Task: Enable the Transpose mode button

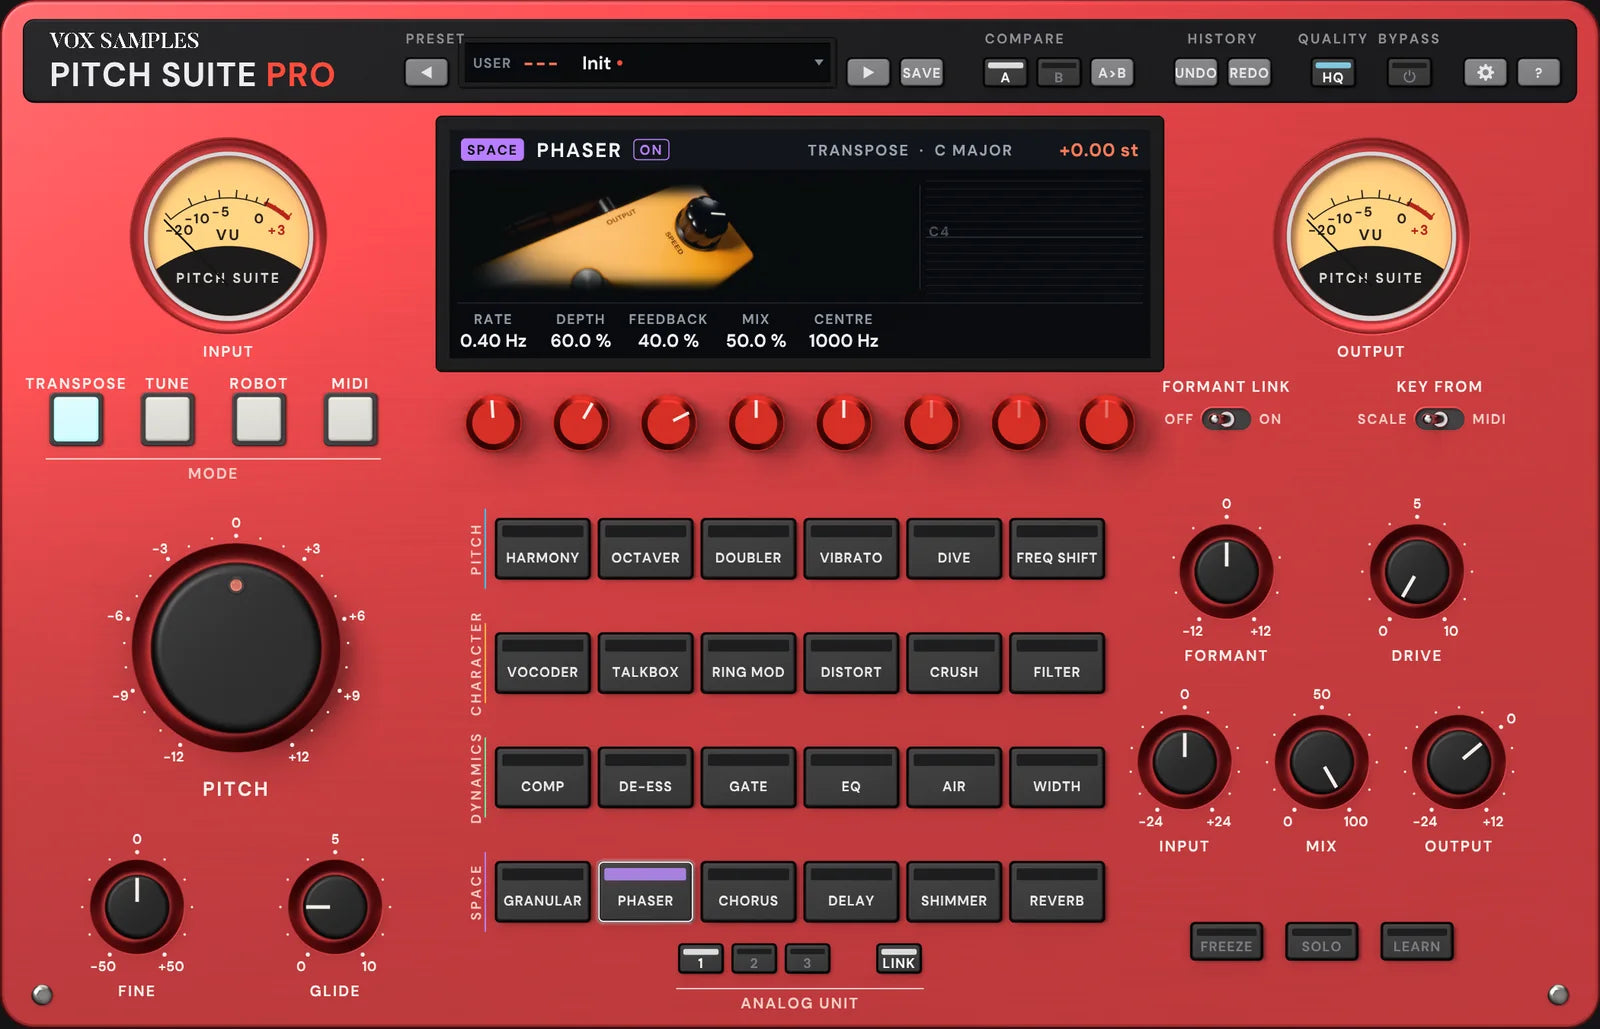Action: coord(77,419)
